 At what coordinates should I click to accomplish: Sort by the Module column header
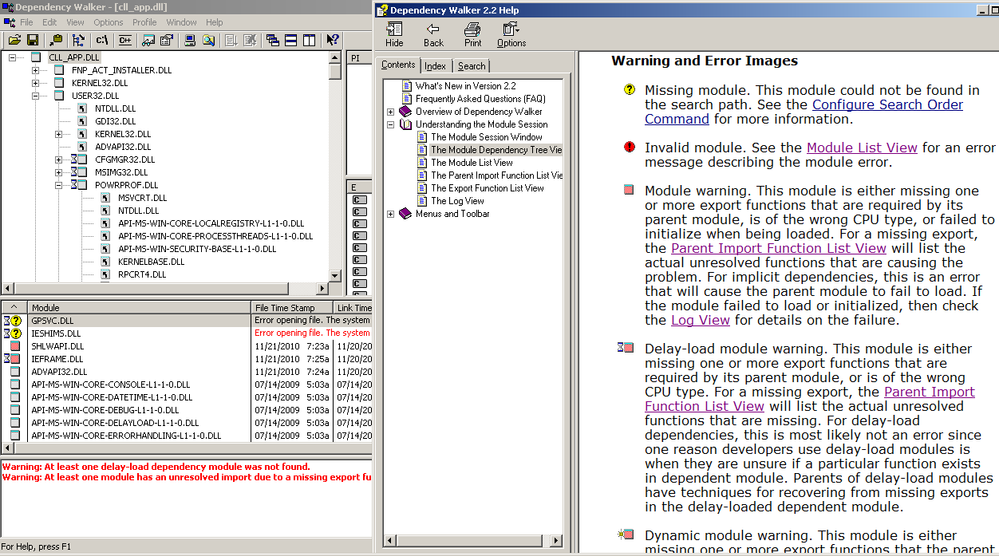pyautogui.click(x=139, y=308)
